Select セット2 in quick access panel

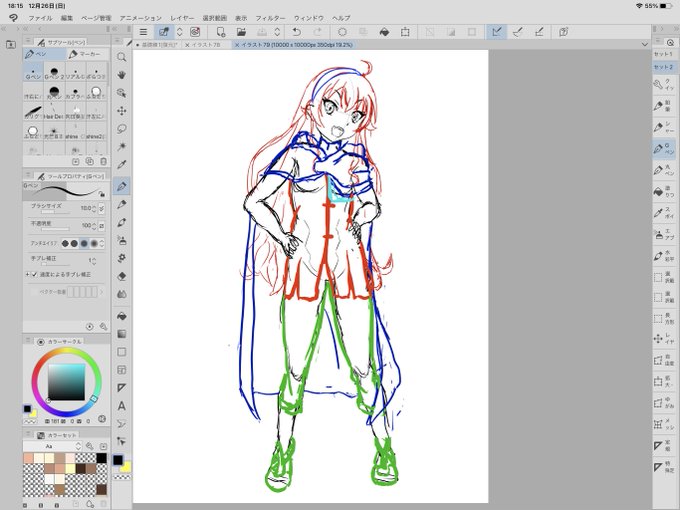(663, 67)
